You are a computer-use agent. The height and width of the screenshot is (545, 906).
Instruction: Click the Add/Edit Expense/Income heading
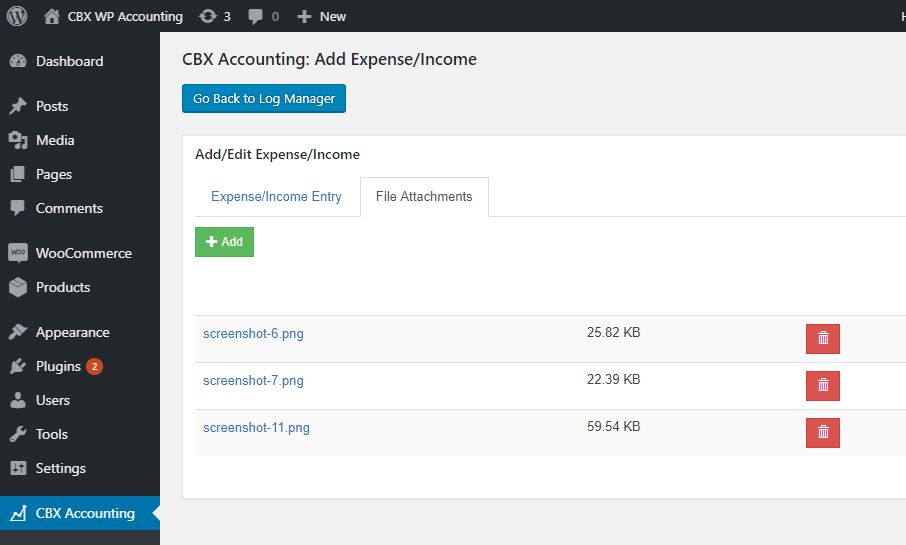pos(277,155)
